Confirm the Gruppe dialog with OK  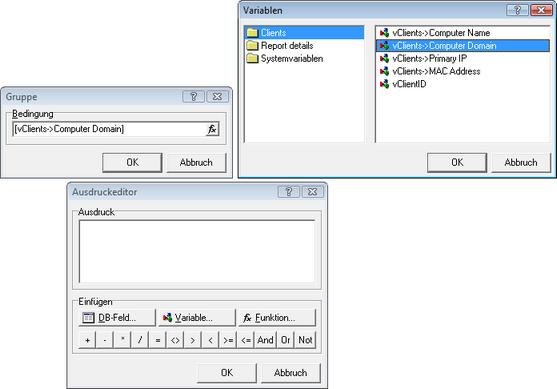pos(132,162)
